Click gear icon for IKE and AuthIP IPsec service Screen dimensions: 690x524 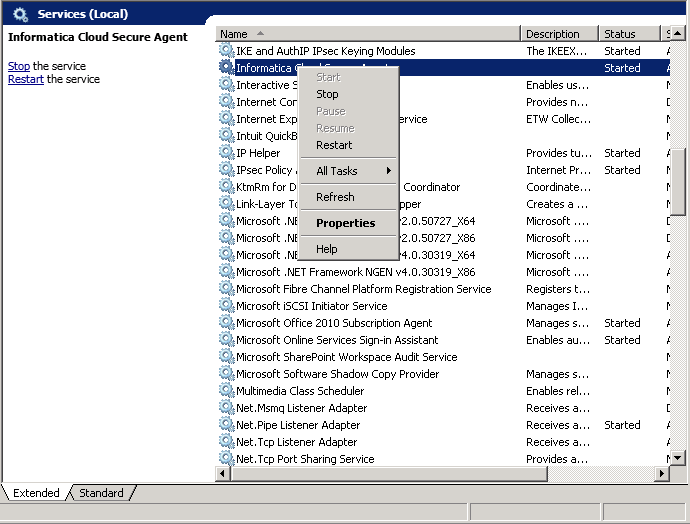[x=226, y=50]
